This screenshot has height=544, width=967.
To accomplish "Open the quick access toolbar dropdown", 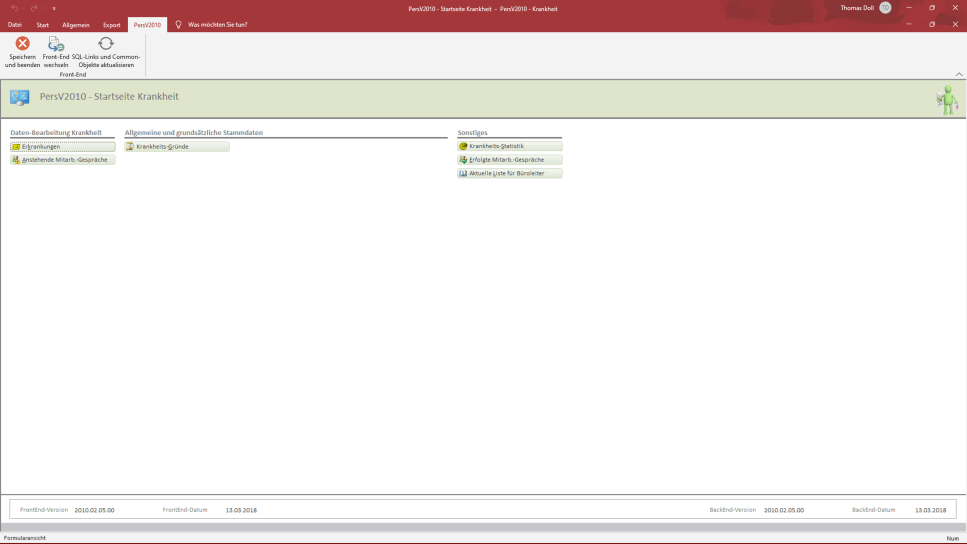I will coord(54,8).
